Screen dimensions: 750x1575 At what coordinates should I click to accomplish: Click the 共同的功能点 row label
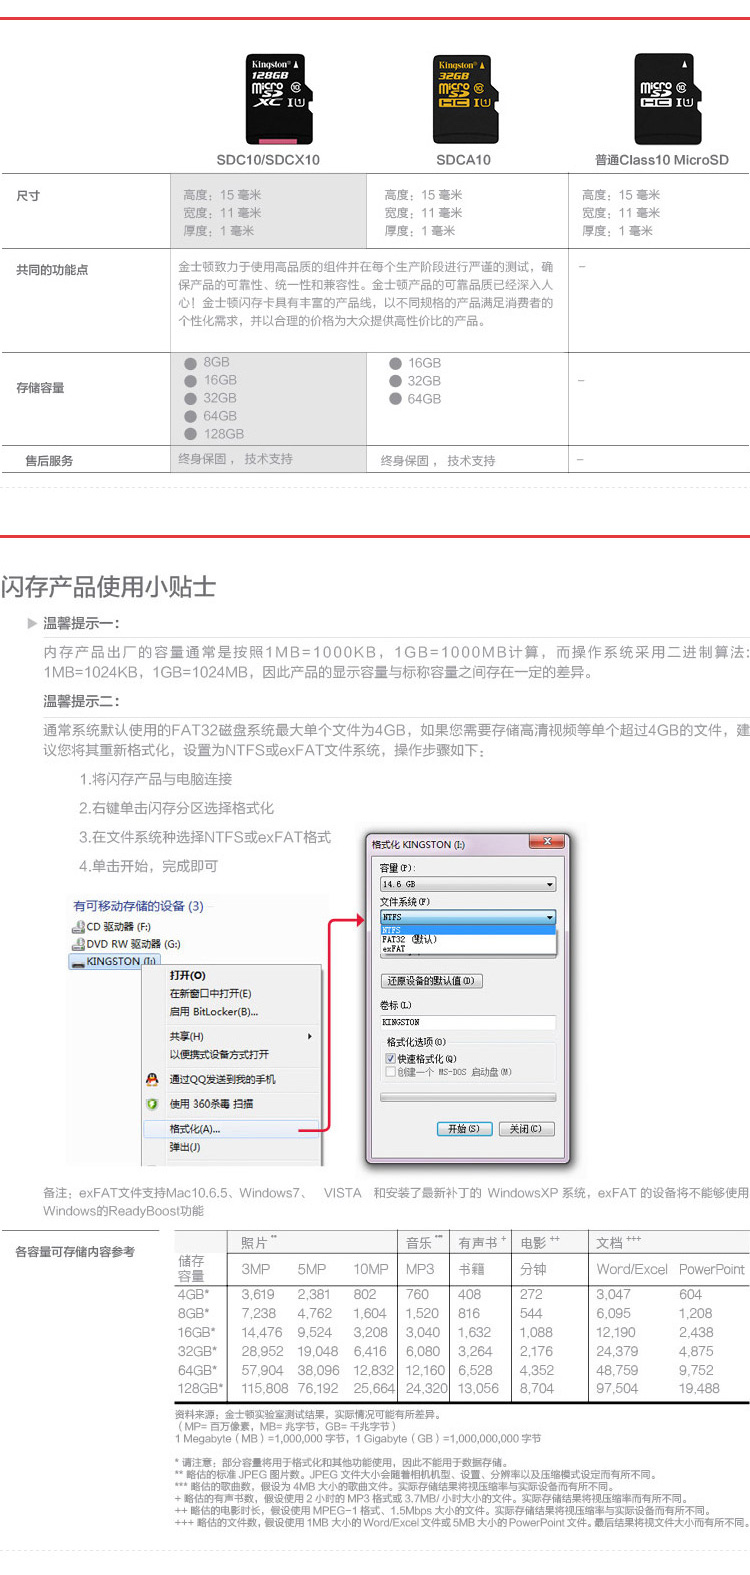click(52, 270)
